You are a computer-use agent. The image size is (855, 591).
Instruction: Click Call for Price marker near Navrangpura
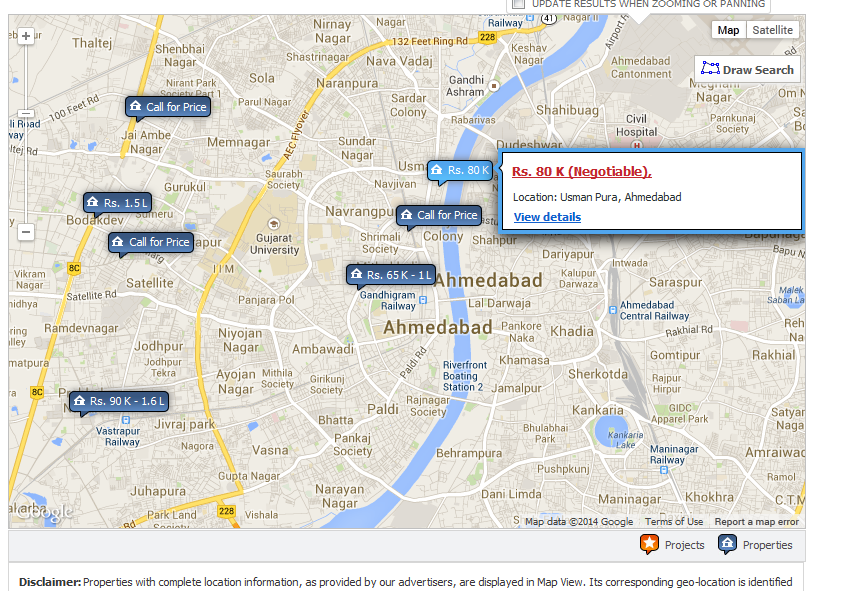tap(439, 215)
